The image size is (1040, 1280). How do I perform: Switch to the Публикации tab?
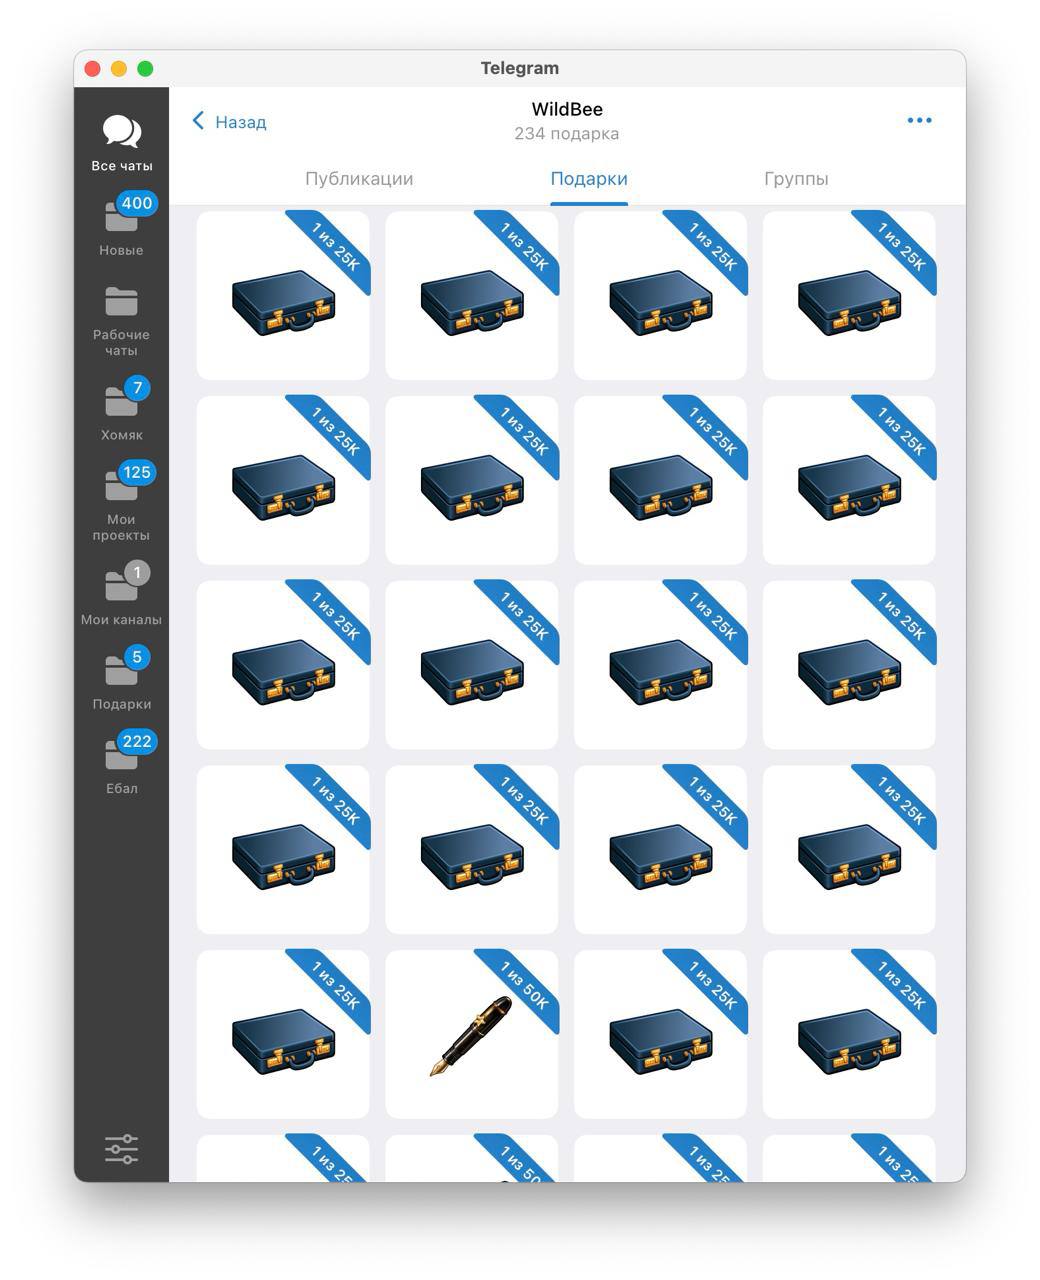[359, 179]
